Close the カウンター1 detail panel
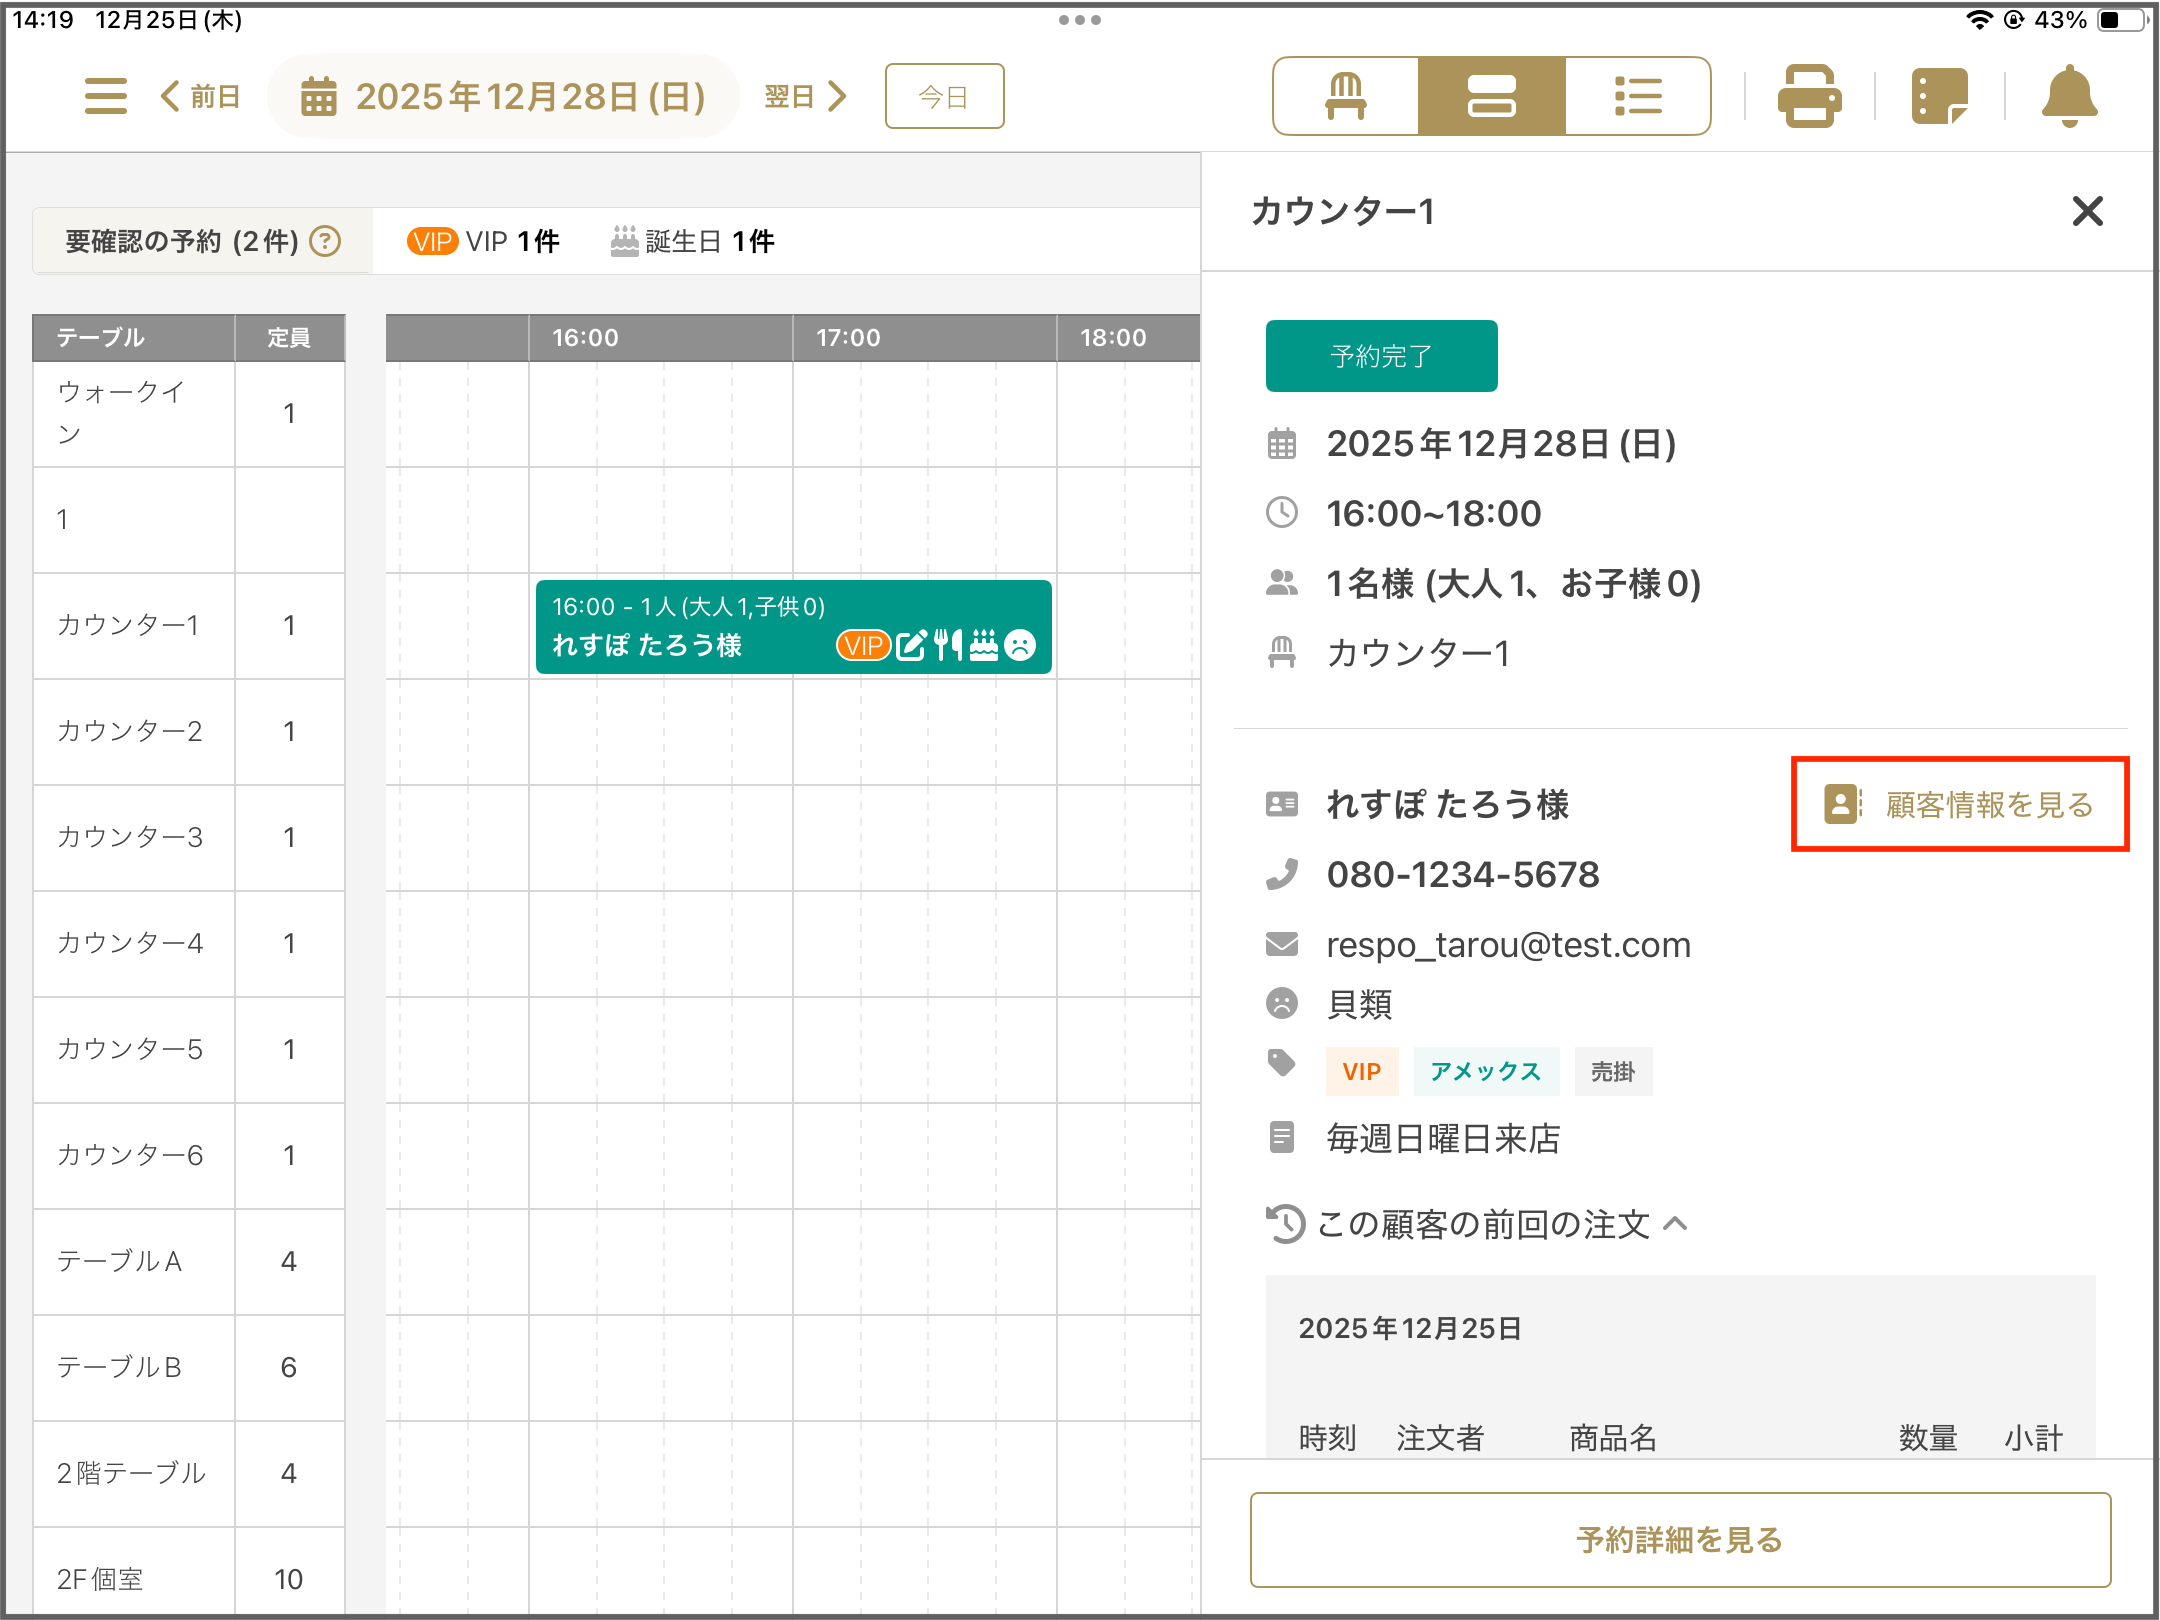This screenshot has height=1620, width=2160. tap(2087, 211)
